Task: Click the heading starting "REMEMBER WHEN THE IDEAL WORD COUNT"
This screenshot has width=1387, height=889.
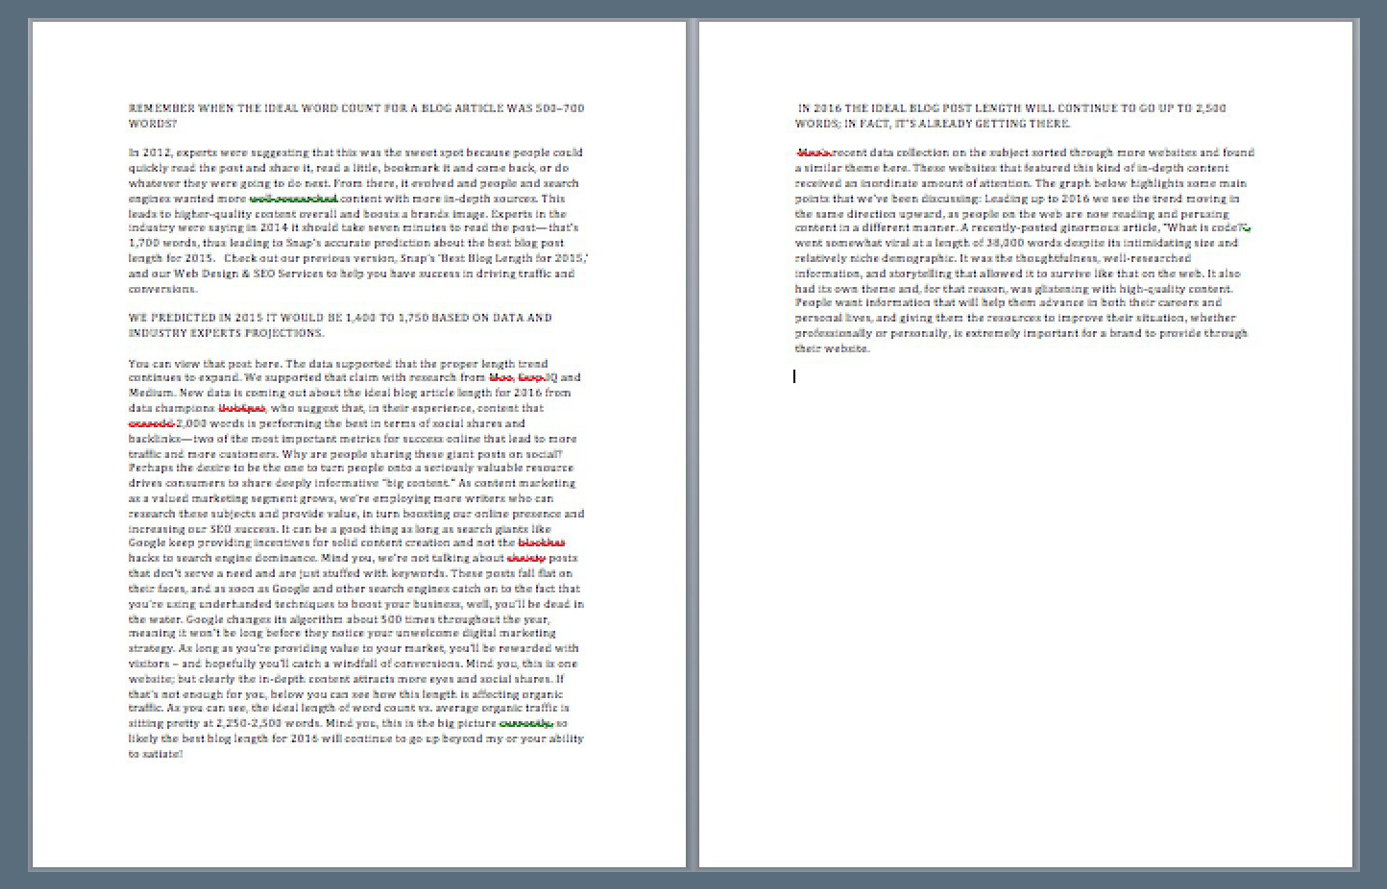Action: [355, 108]
